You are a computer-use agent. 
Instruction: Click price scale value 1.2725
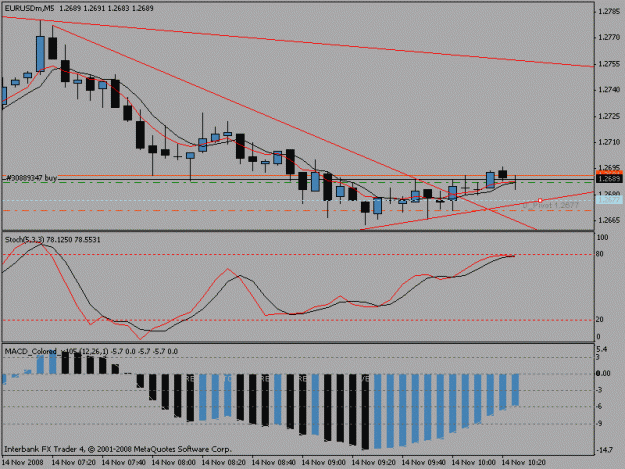609,116
